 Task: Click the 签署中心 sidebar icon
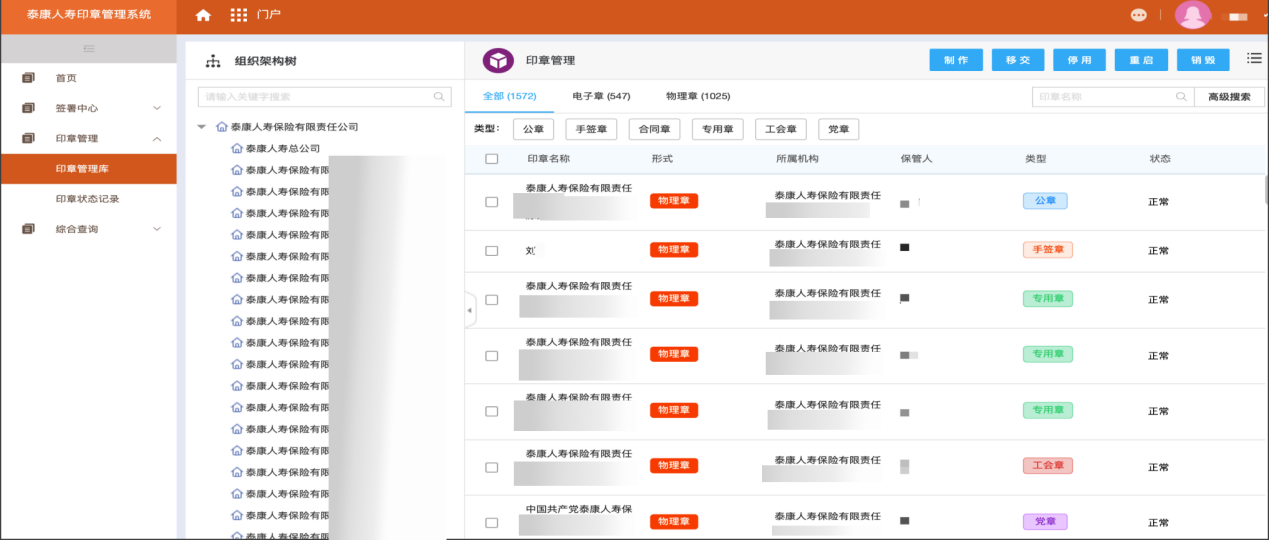coord(28,108)
